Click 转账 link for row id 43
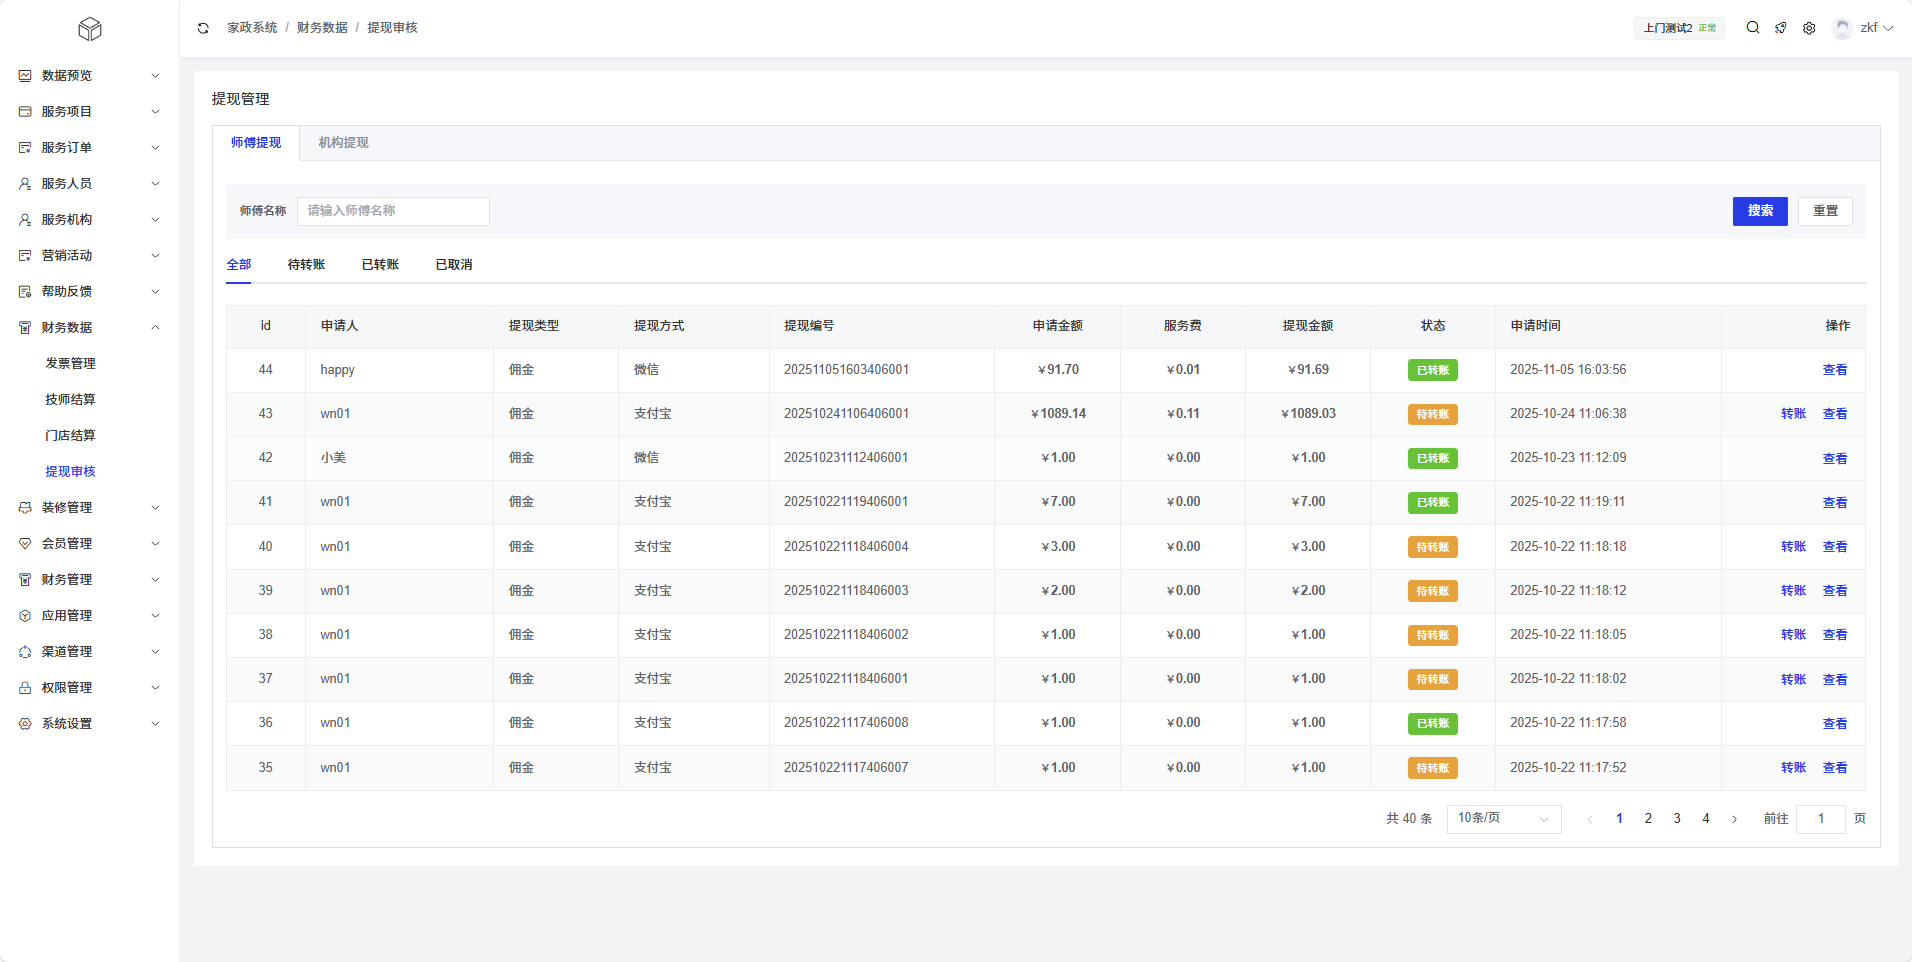This screenshot has height=962, width=1912. tap(1793, 414)
